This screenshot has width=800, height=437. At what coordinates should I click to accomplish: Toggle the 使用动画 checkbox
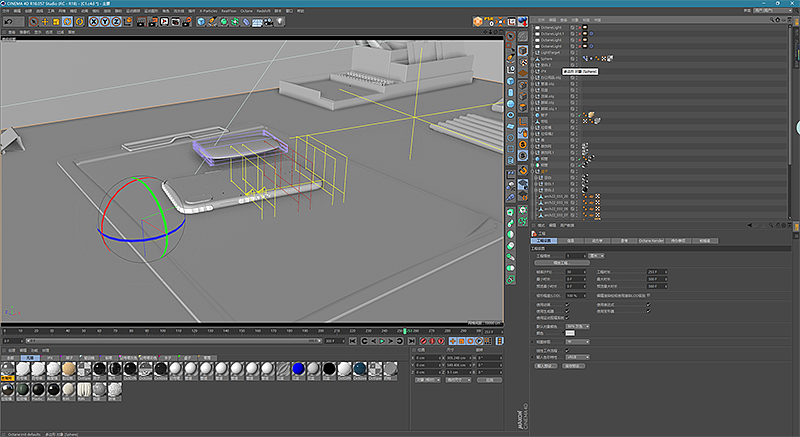(567, 305)
